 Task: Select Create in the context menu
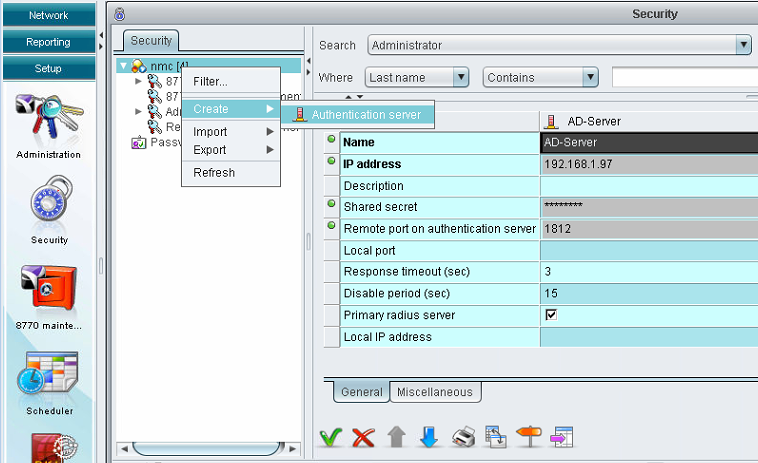(x=231, y=109)
